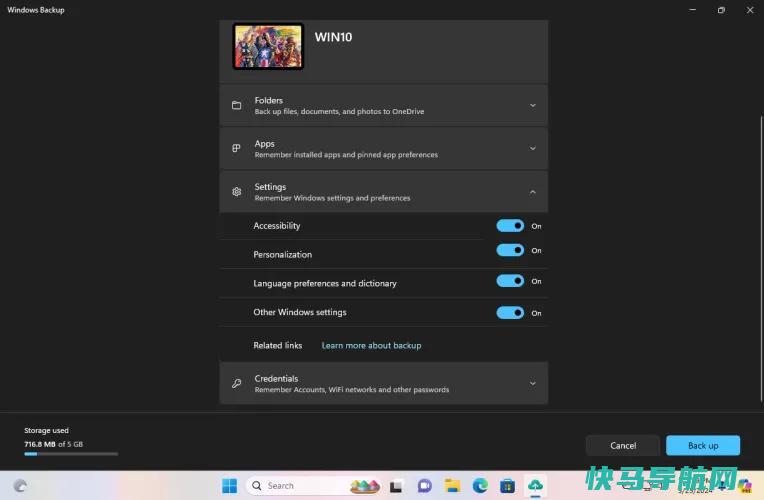The width and height of the screenshot is (764, 500).
Task: Expand the Apps section chevron
Action: pos(533,148)
